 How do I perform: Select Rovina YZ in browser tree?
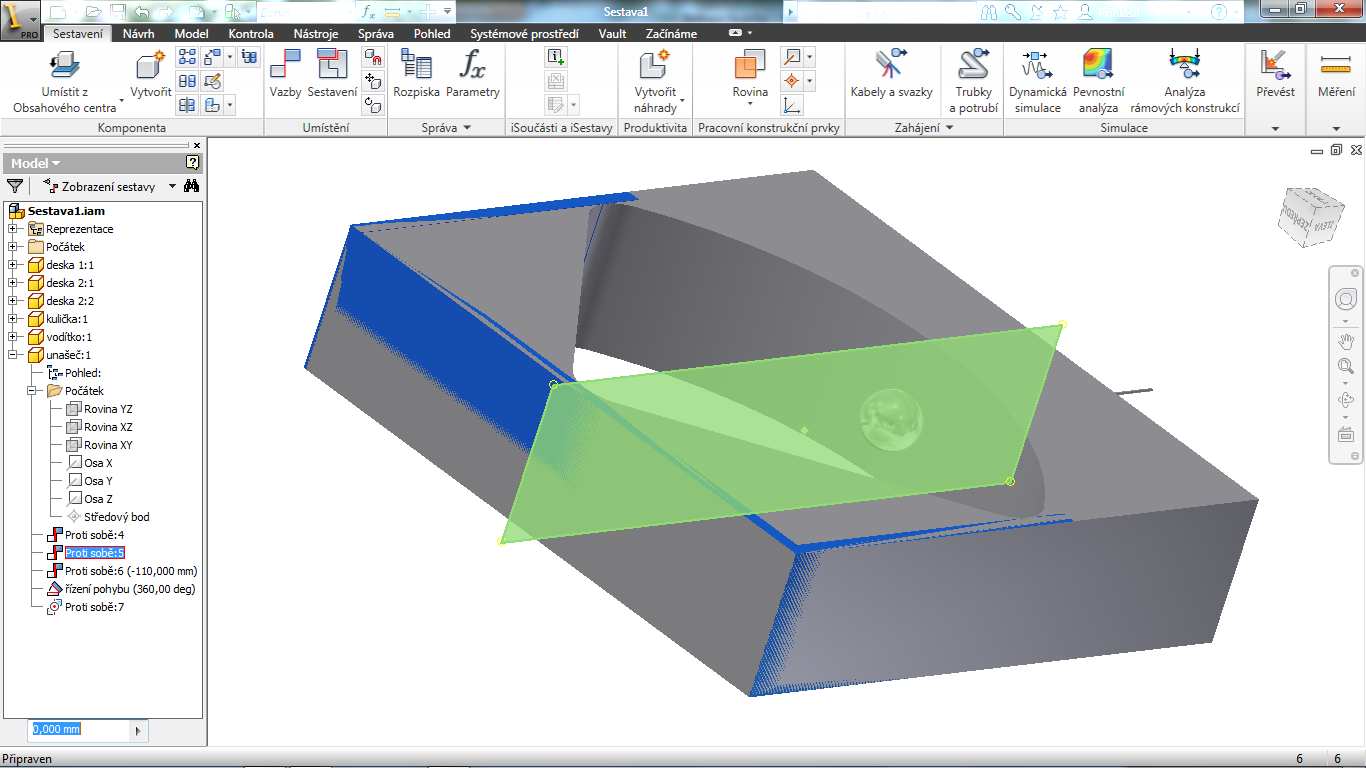point(99,409)
